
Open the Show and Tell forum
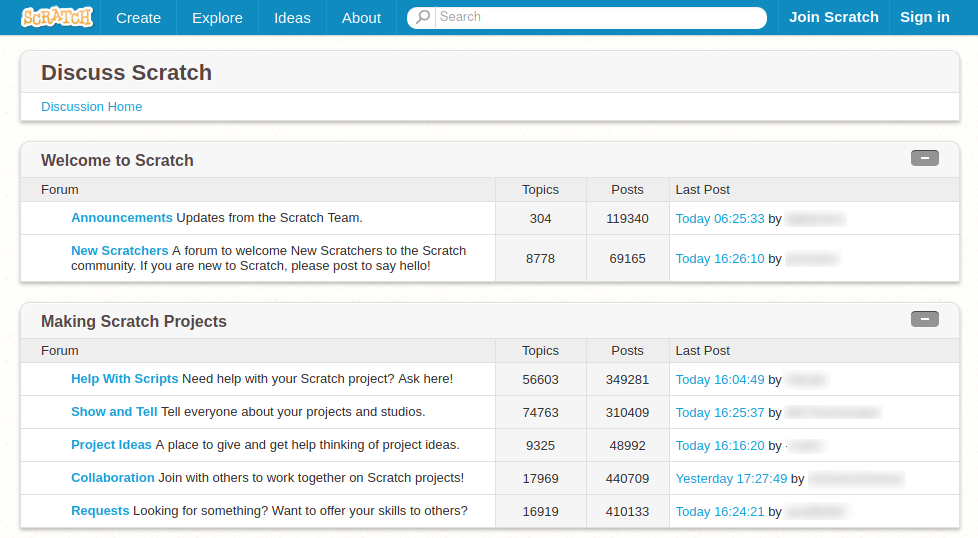point(114,411)
